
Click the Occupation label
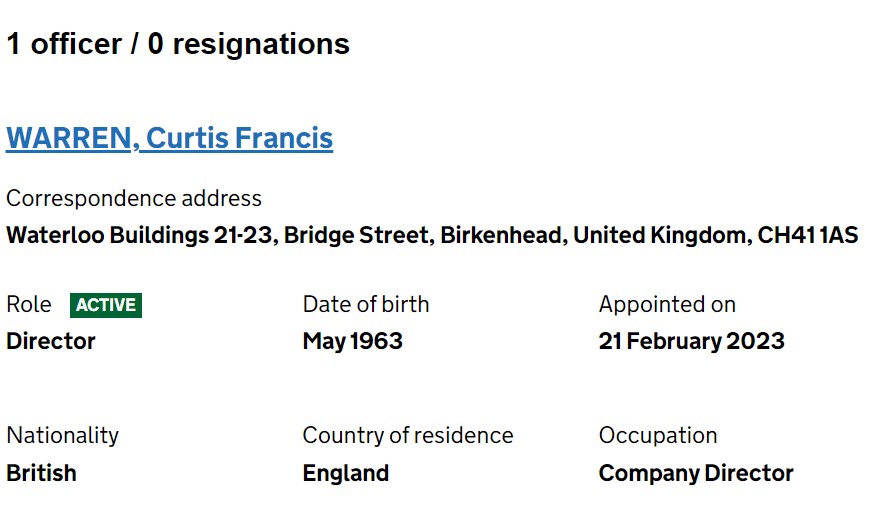pos(658,436)
